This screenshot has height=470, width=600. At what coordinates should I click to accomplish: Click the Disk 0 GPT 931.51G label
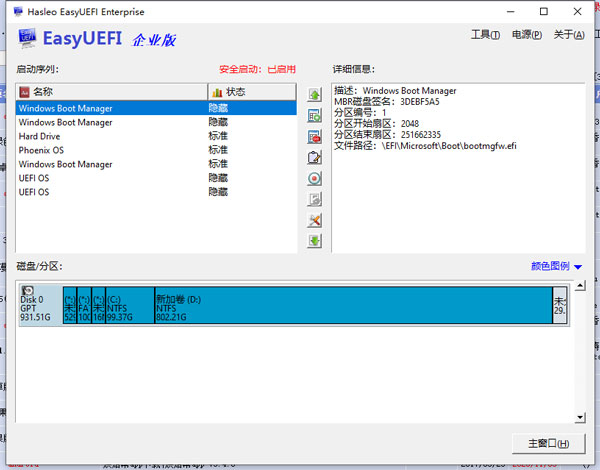[35, 308]
